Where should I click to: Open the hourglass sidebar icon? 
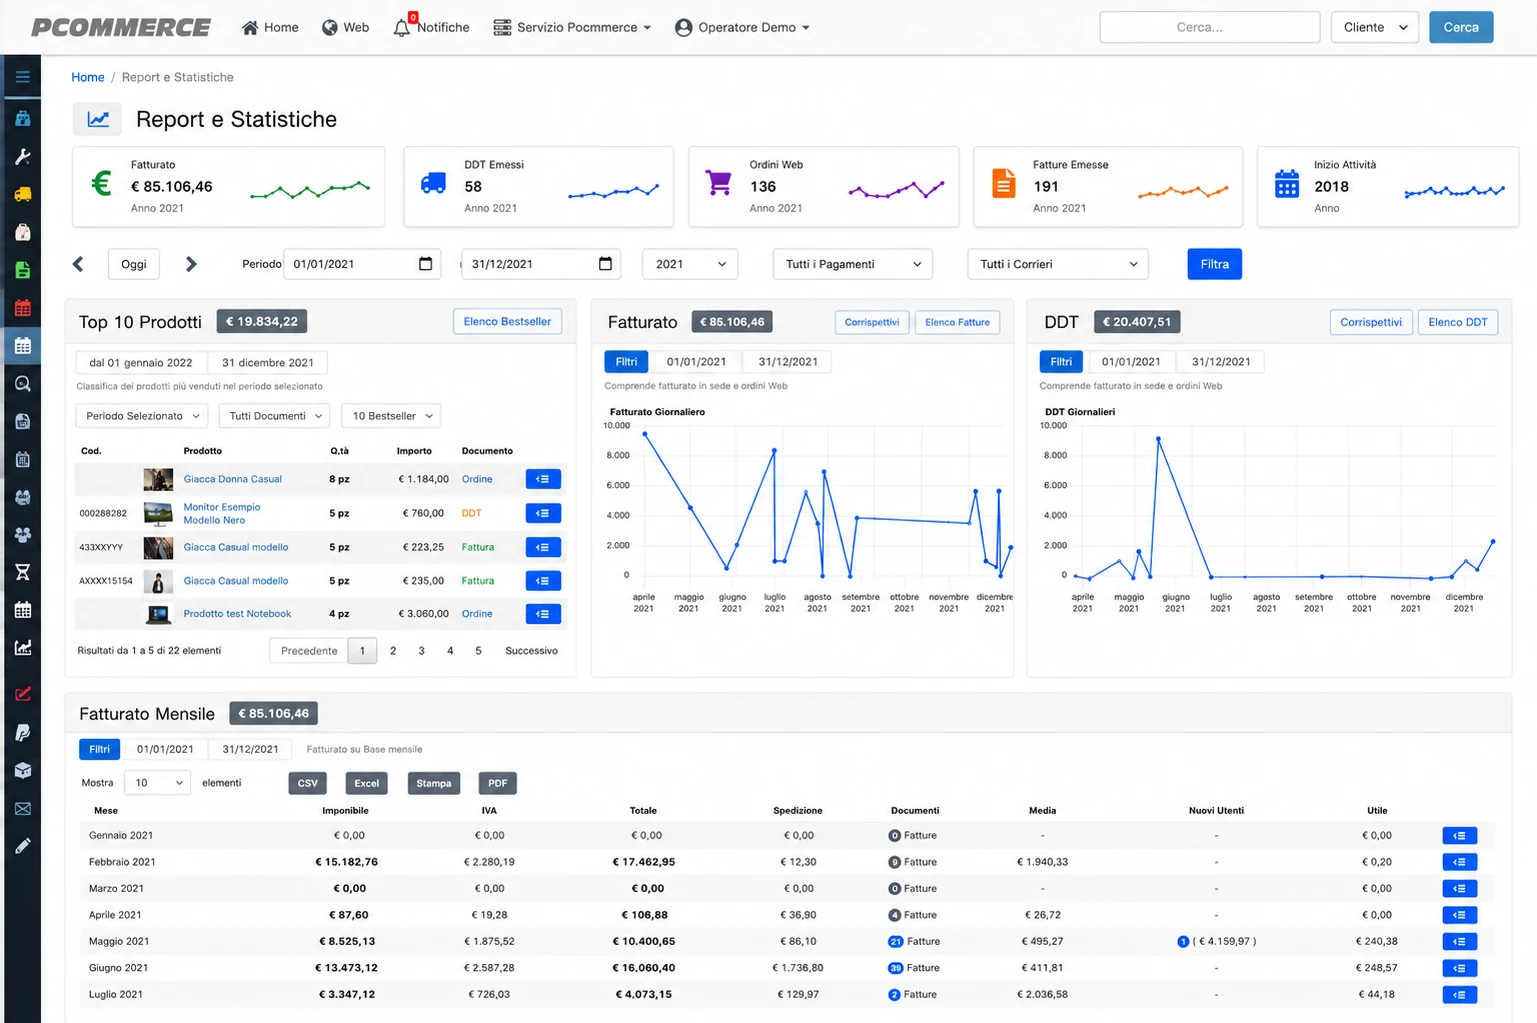coord(22,572)
